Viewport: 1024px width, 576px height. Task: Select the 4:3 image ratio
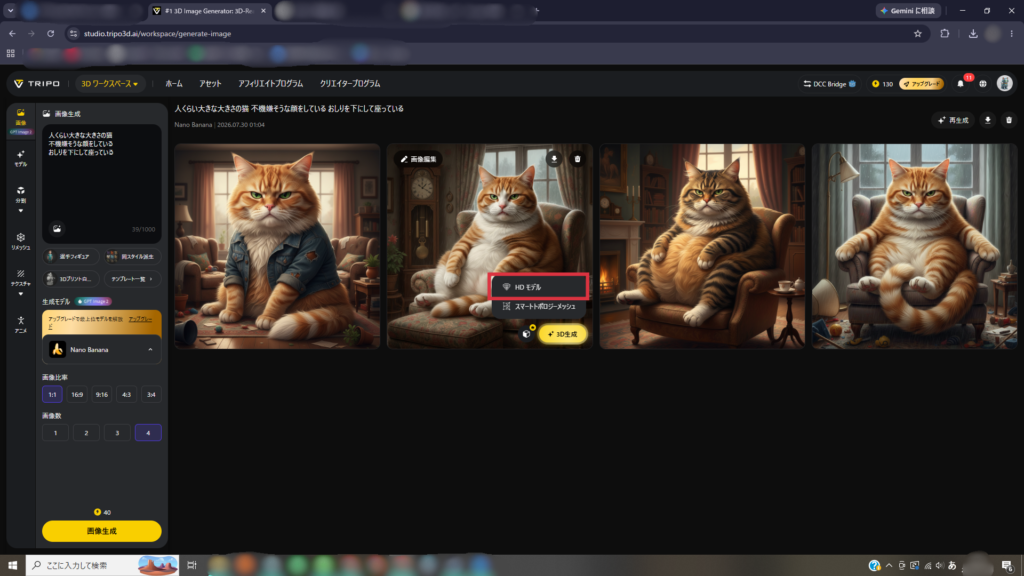[127, 394]
